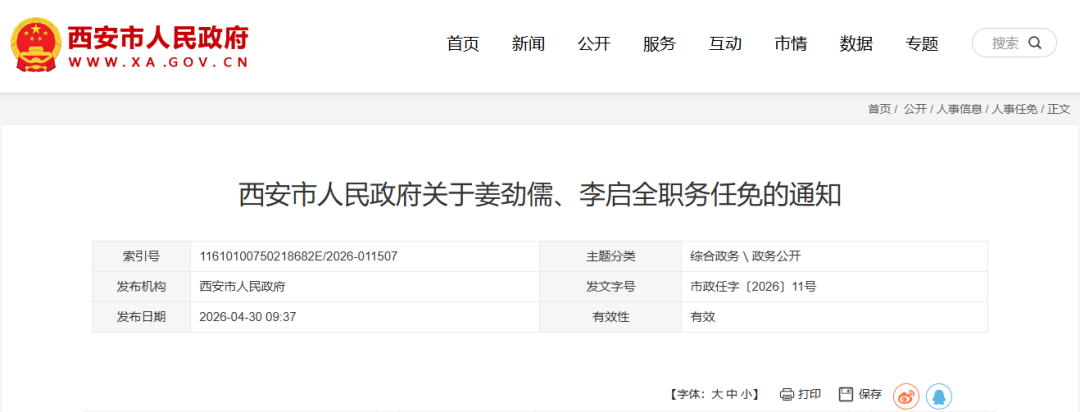The height and width of the screenshot is (412, 1080).
Task: Click the national emblem logo
Action: point(34,44)
